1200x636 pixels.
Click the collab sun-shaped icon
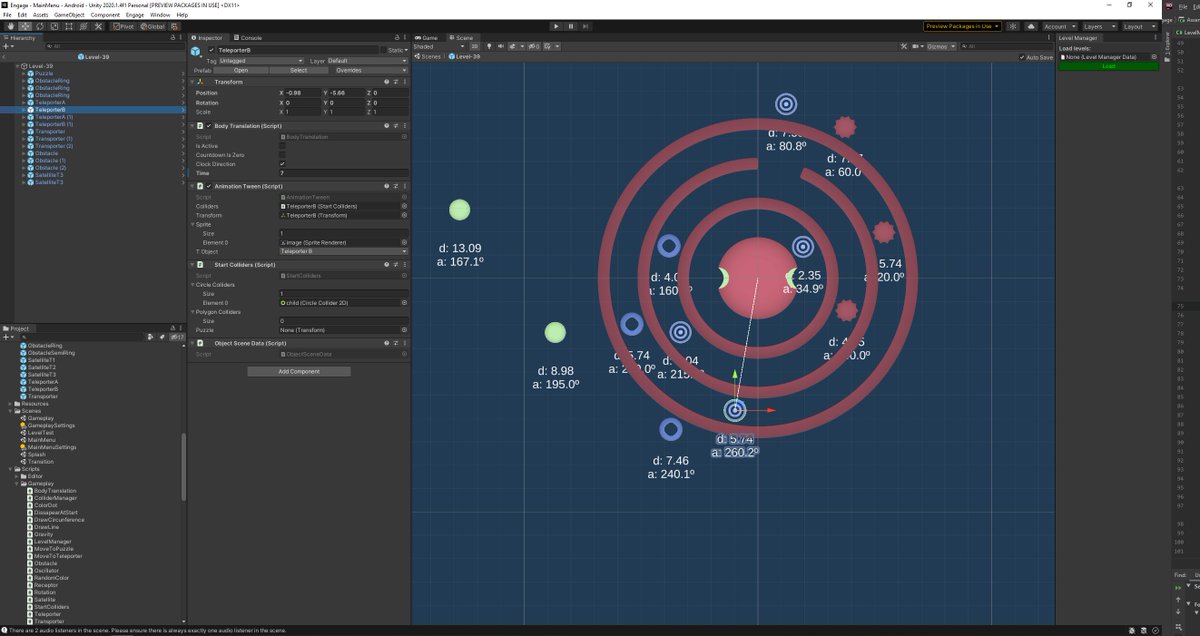click(1013, 26)
